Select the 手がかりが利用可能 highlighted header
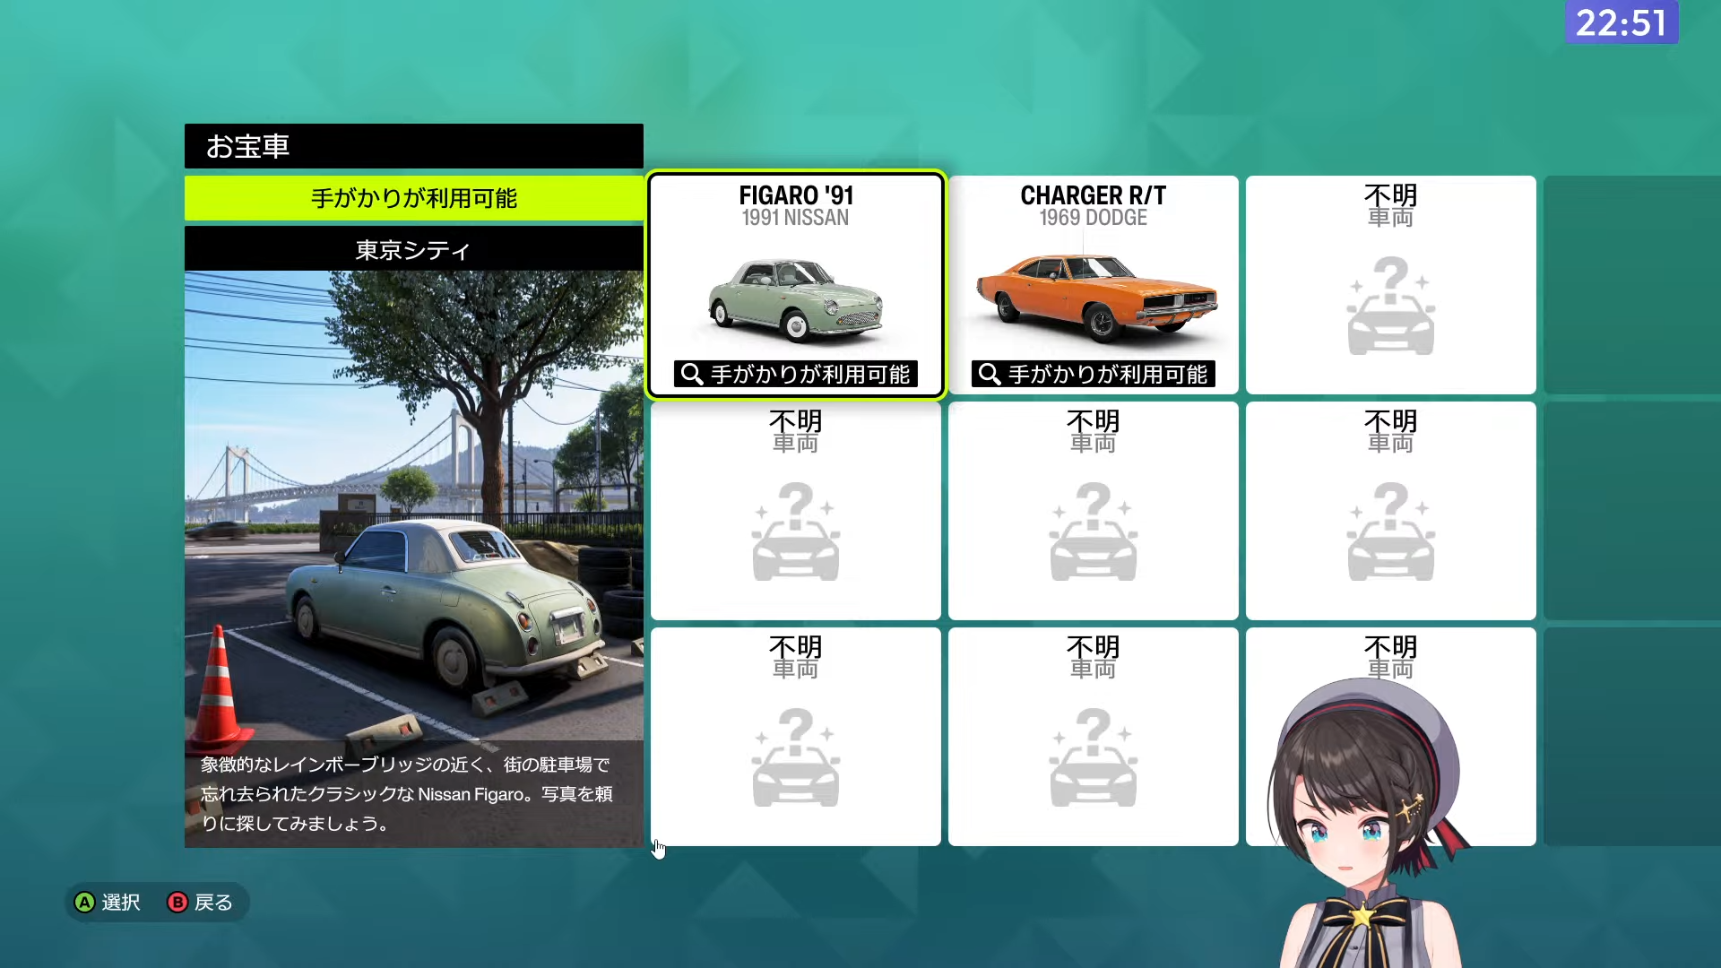The width and height of the screenshot is (1721, 968). coord(414,198)
